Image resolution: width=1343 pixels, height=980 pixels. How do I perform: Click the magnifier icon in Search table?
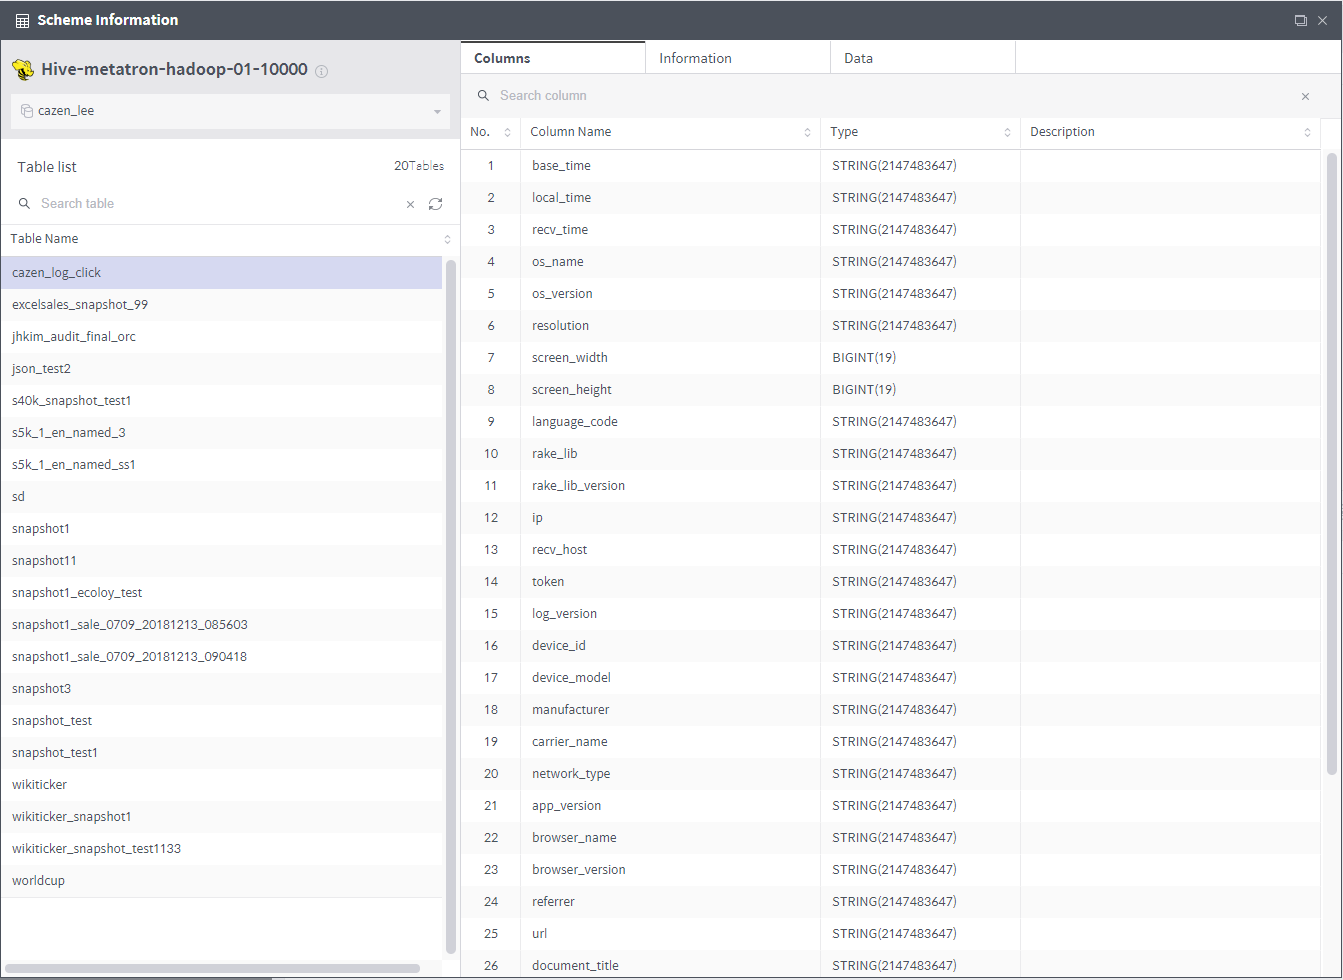pos(24,203)
